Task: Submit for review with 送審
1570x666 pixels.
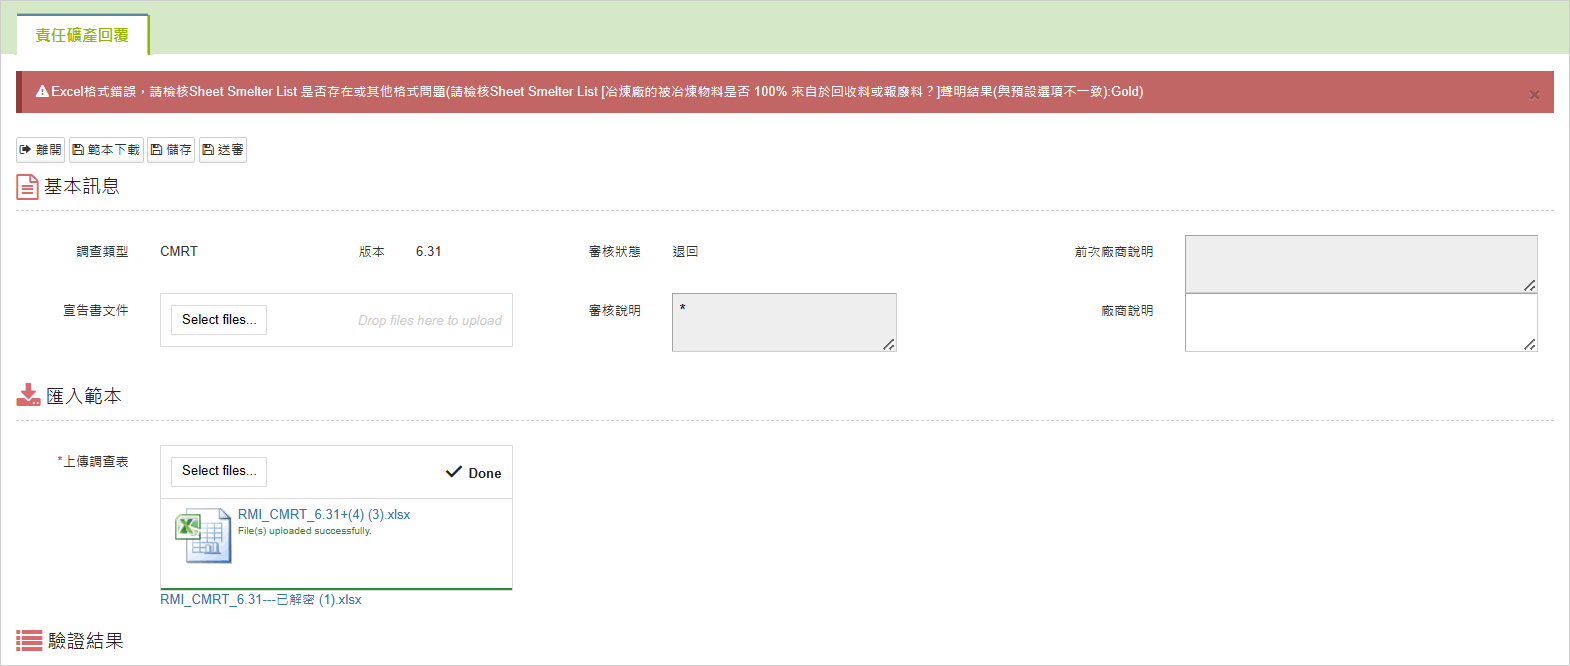Action: pos(222,150)
